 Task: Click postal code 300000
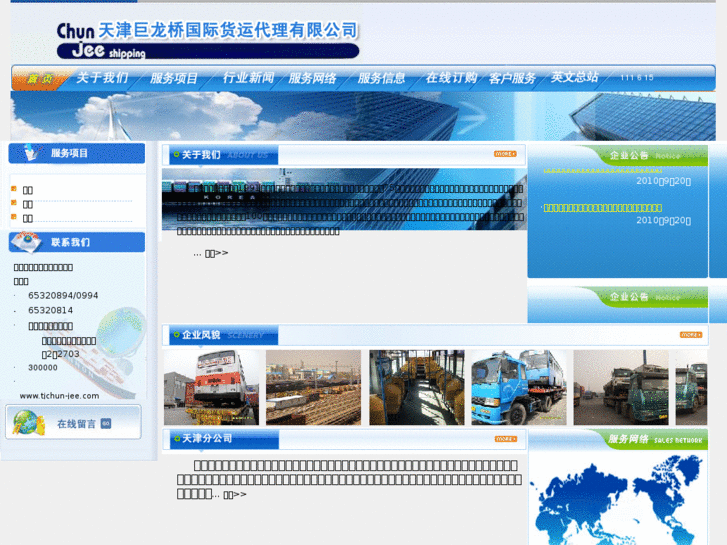coord(43,368)
